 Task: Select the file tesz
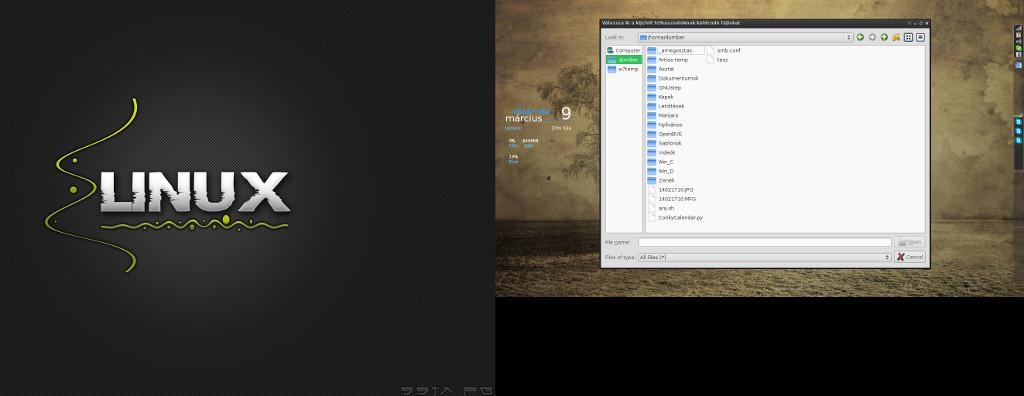(718, 59)
